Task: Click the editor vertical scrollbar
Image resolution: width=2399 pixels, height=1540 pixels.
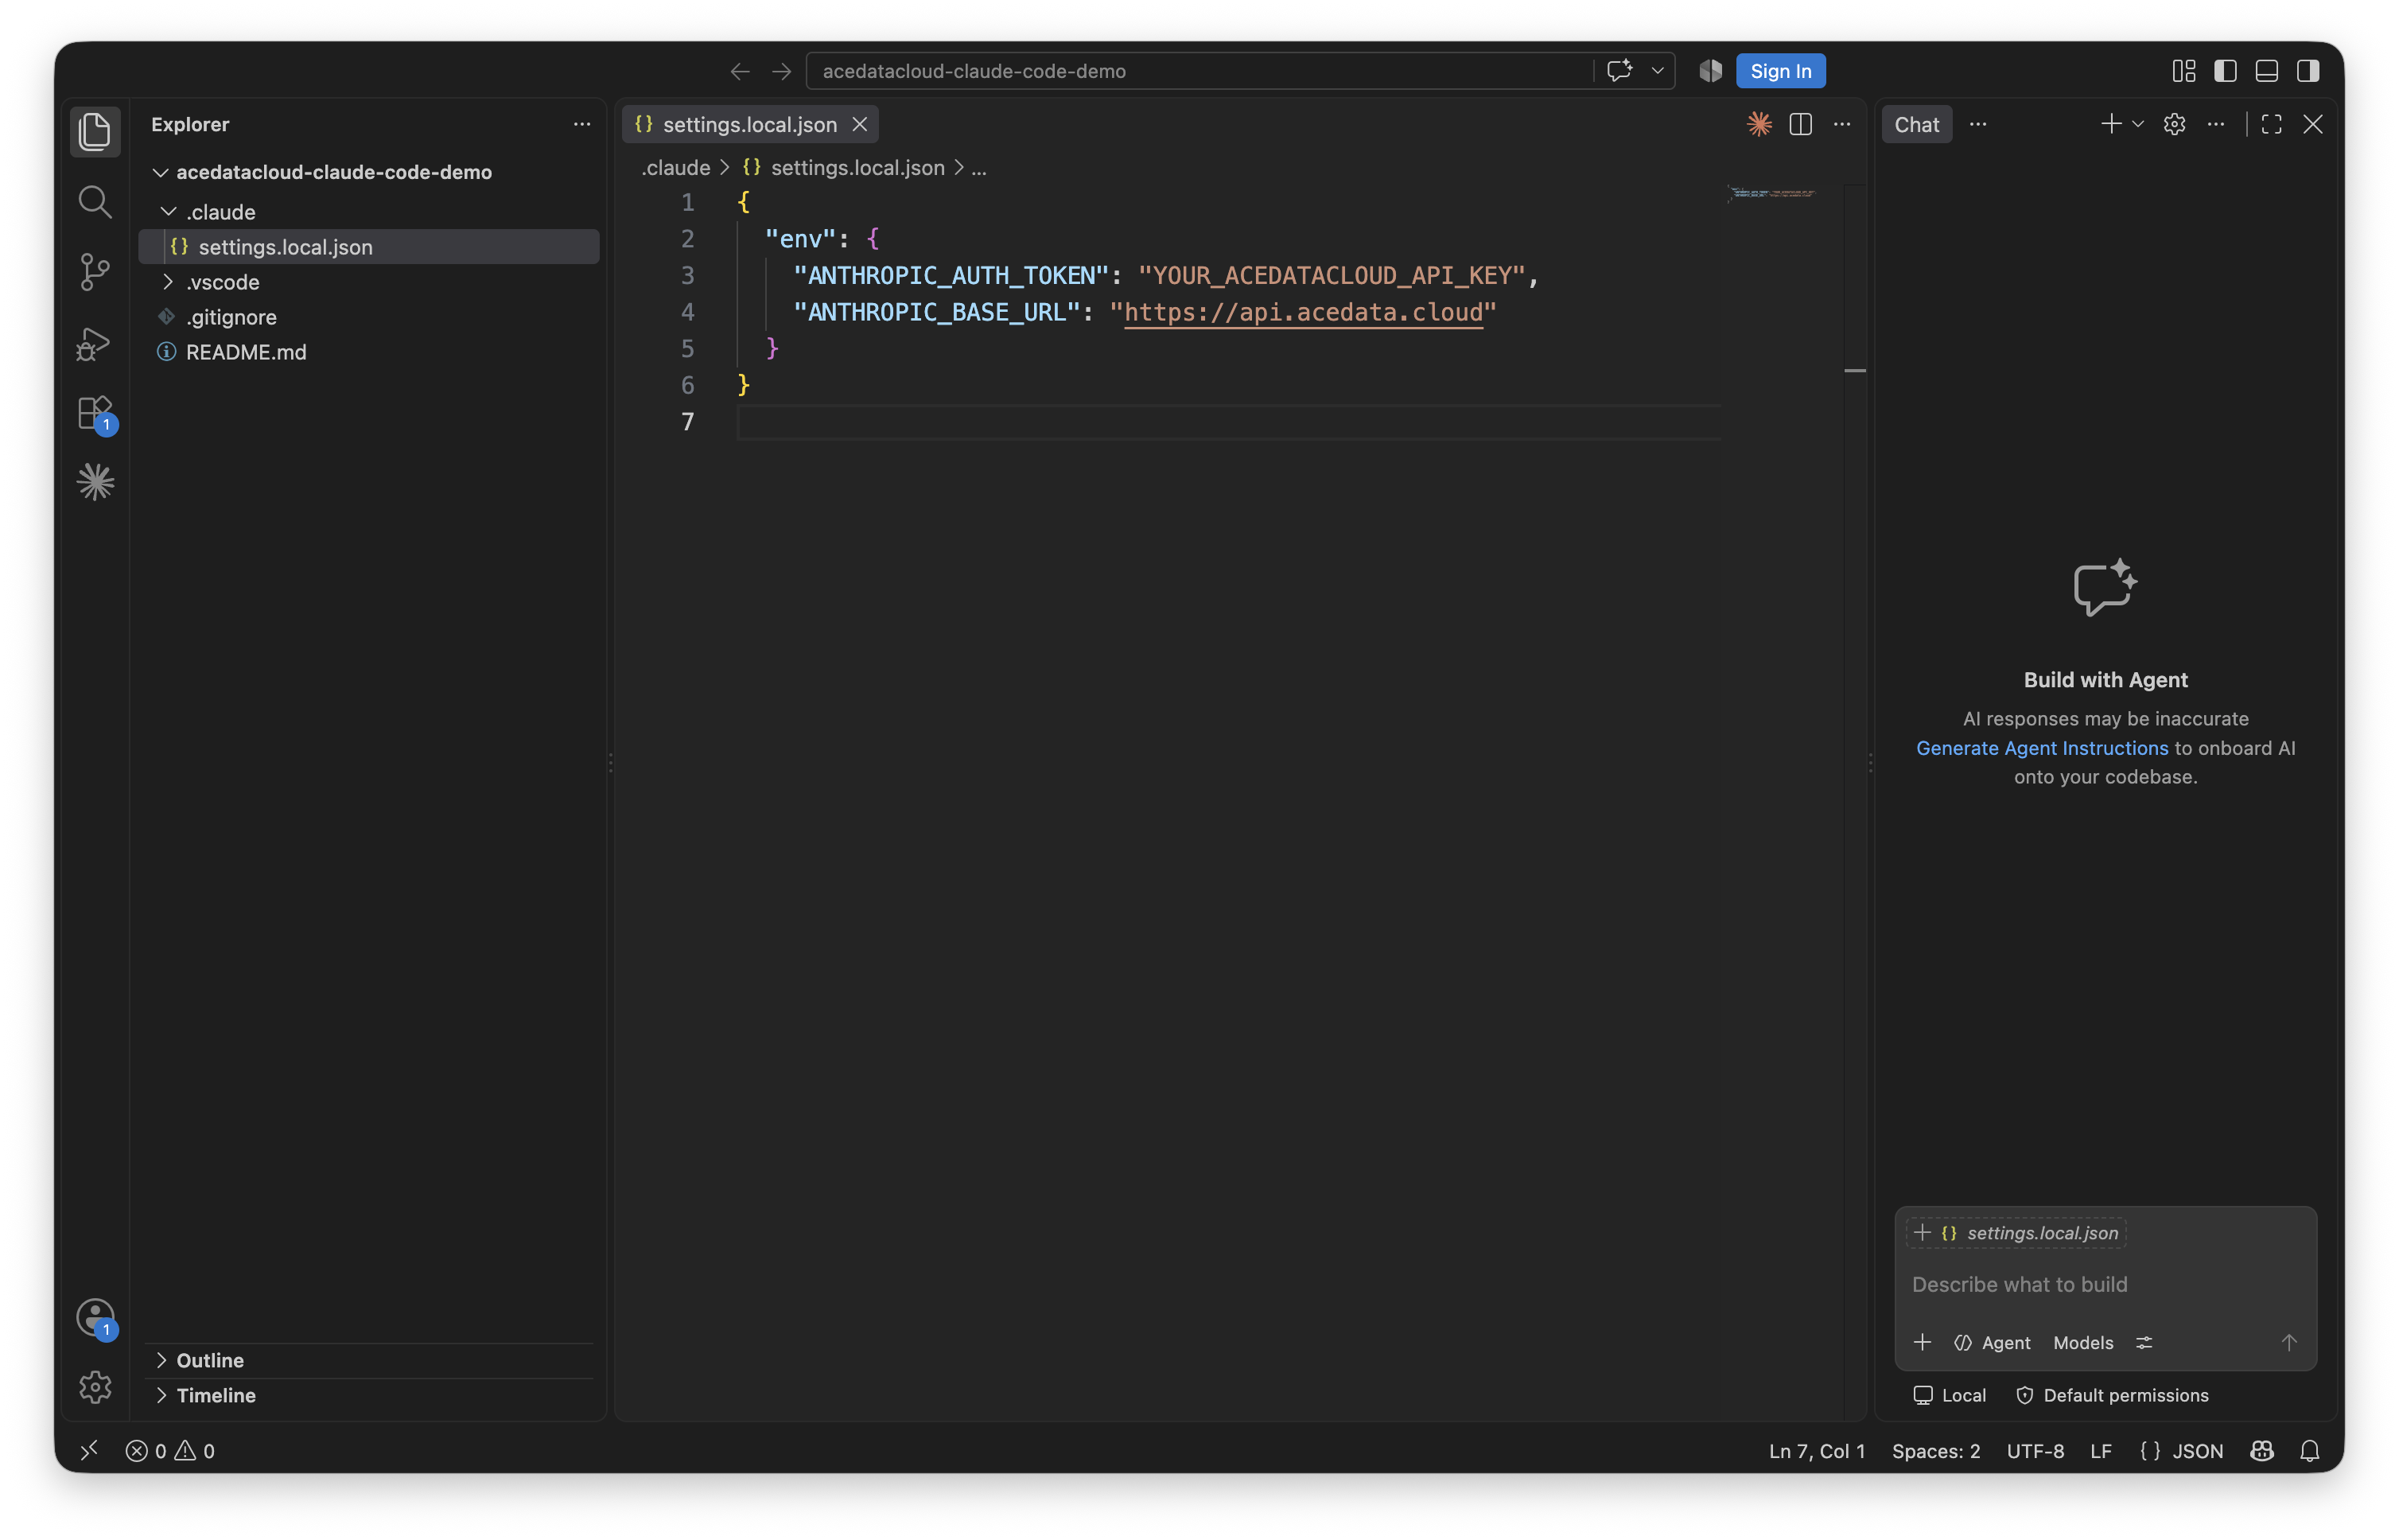Action: [x=1855, y=800]
